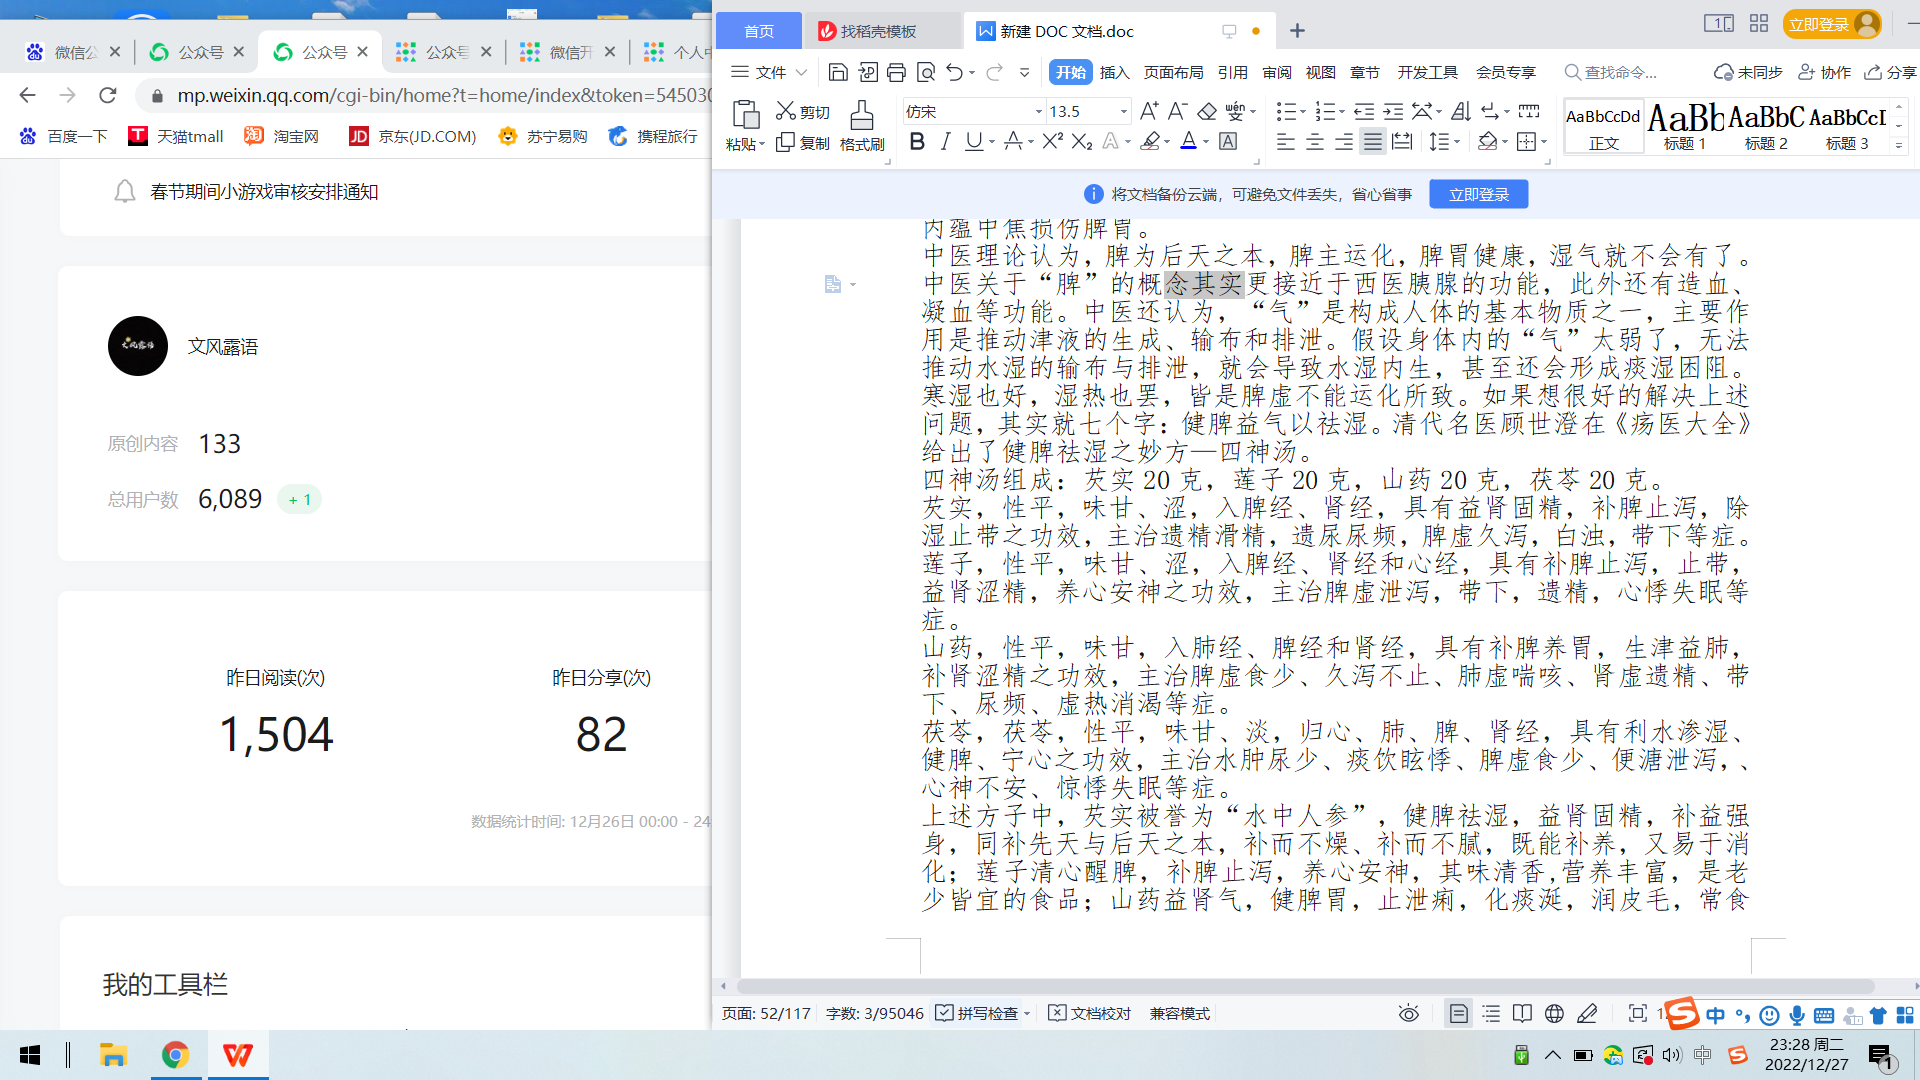1920x1080 pixels.
Task: Toggle bold formatting
Action: coord(917,142)
